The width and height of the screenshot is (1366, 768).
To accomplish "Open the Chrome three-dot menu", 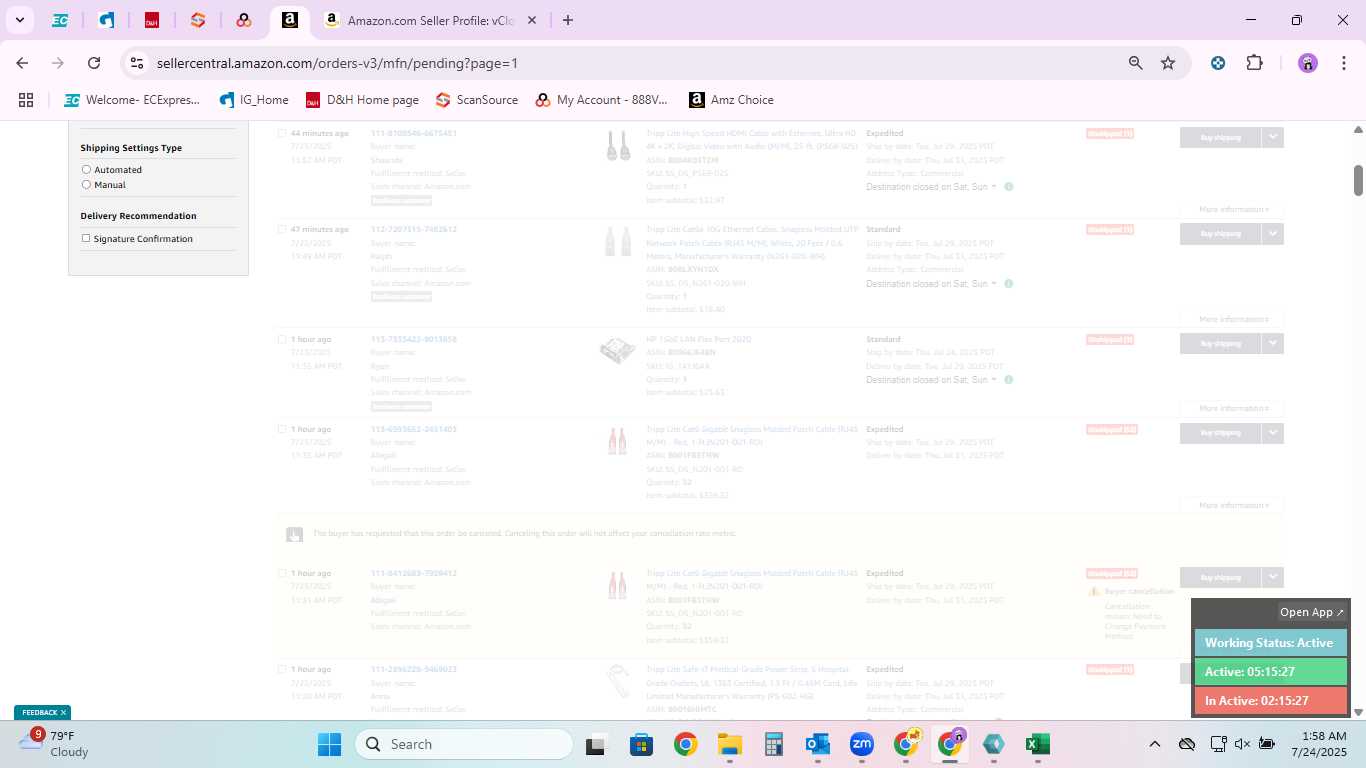I will click(1342, 63).
